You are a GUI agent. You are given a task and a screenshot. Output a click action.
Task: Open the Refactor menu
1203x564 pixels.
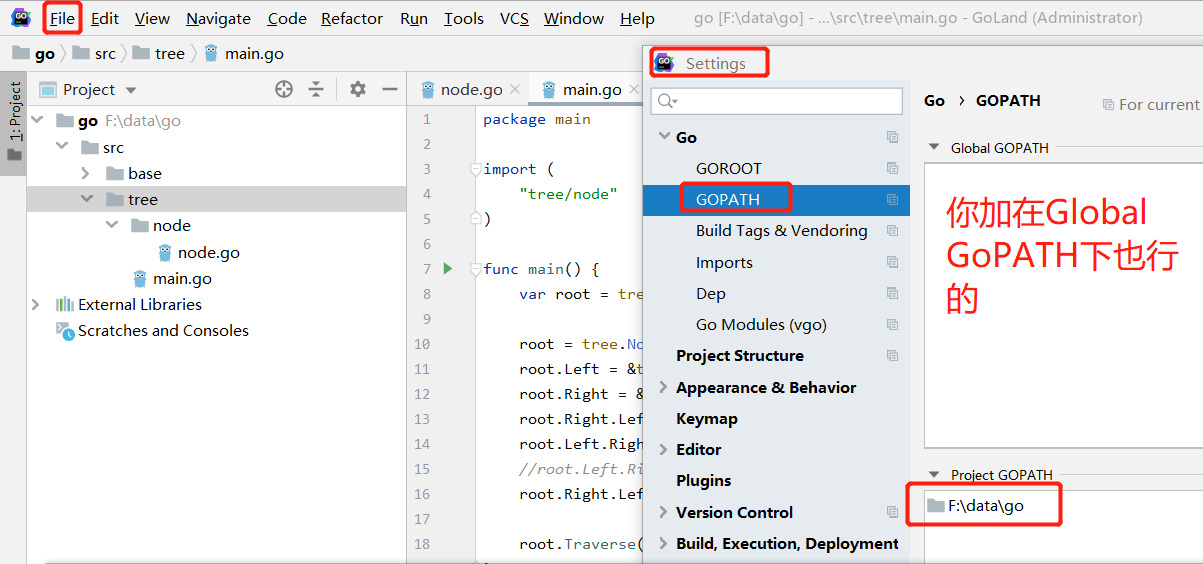pyautogui.click(x=352, y=18)
